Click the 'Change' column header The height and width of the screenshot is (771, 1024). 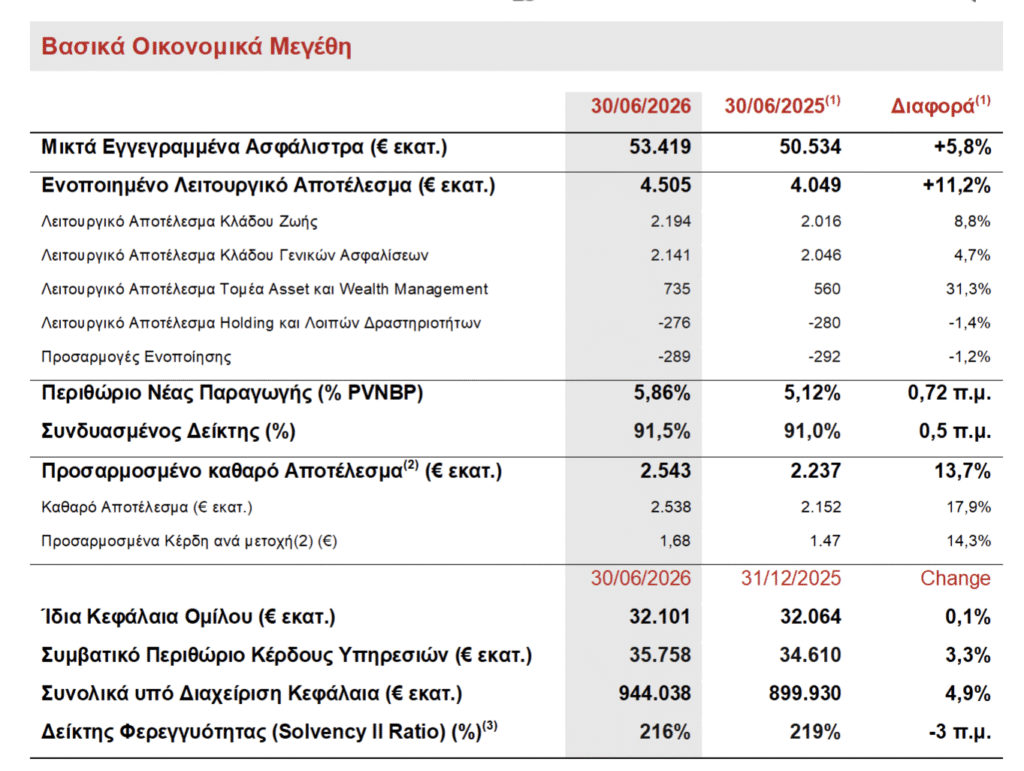(955, 578)
